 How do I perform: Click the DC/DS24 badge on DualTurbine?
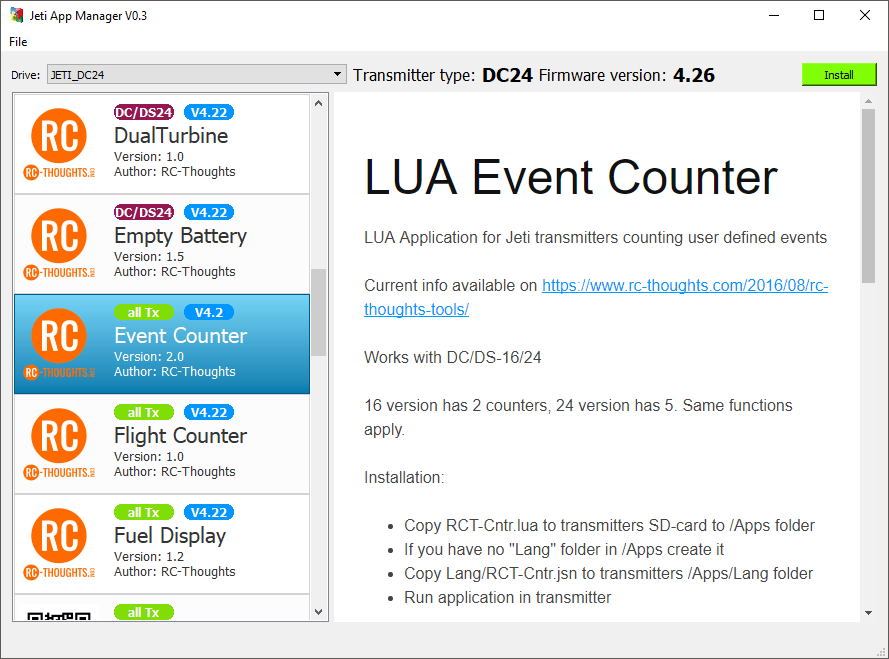click(144, 112)
